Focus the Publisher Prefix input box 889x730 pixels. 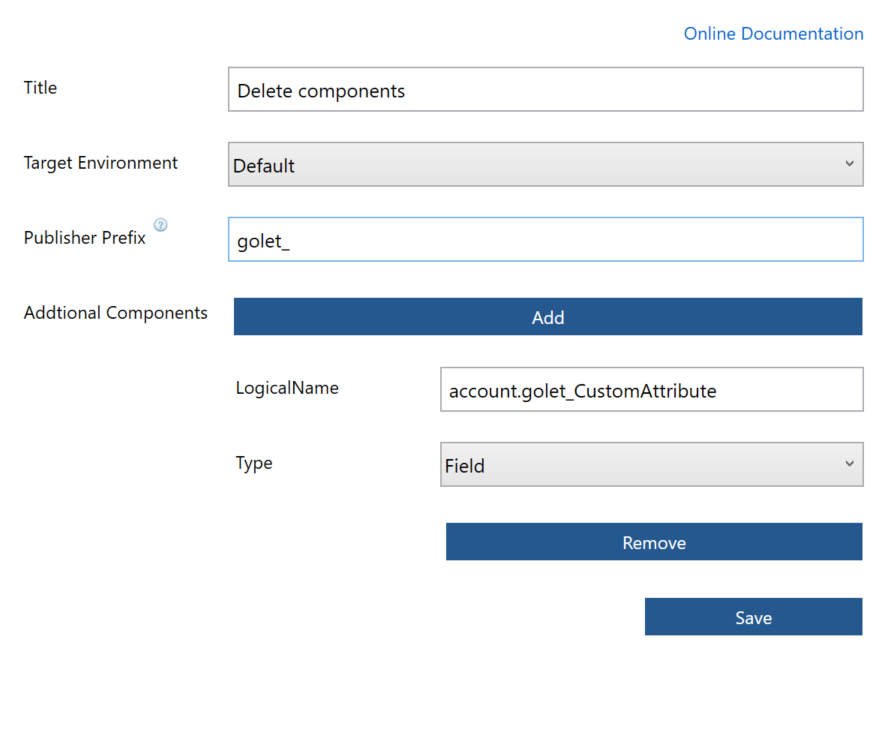[x=545, y=240]
